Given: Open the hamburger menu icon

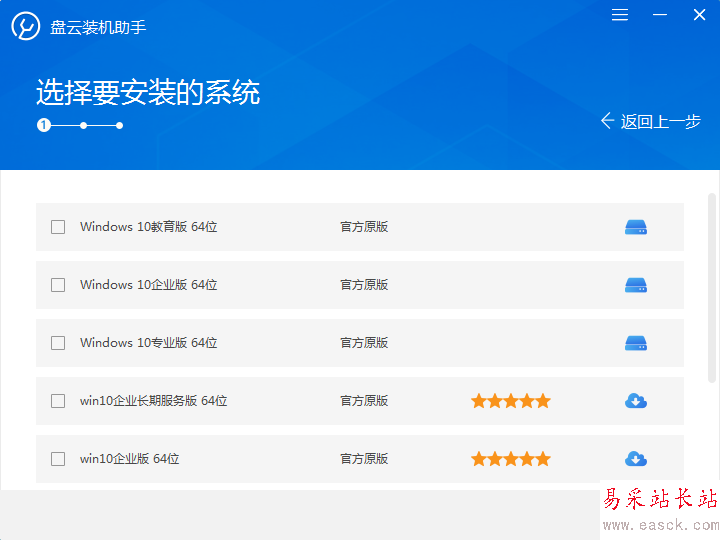Looking at the screenshot, I should tap(620, 15).
